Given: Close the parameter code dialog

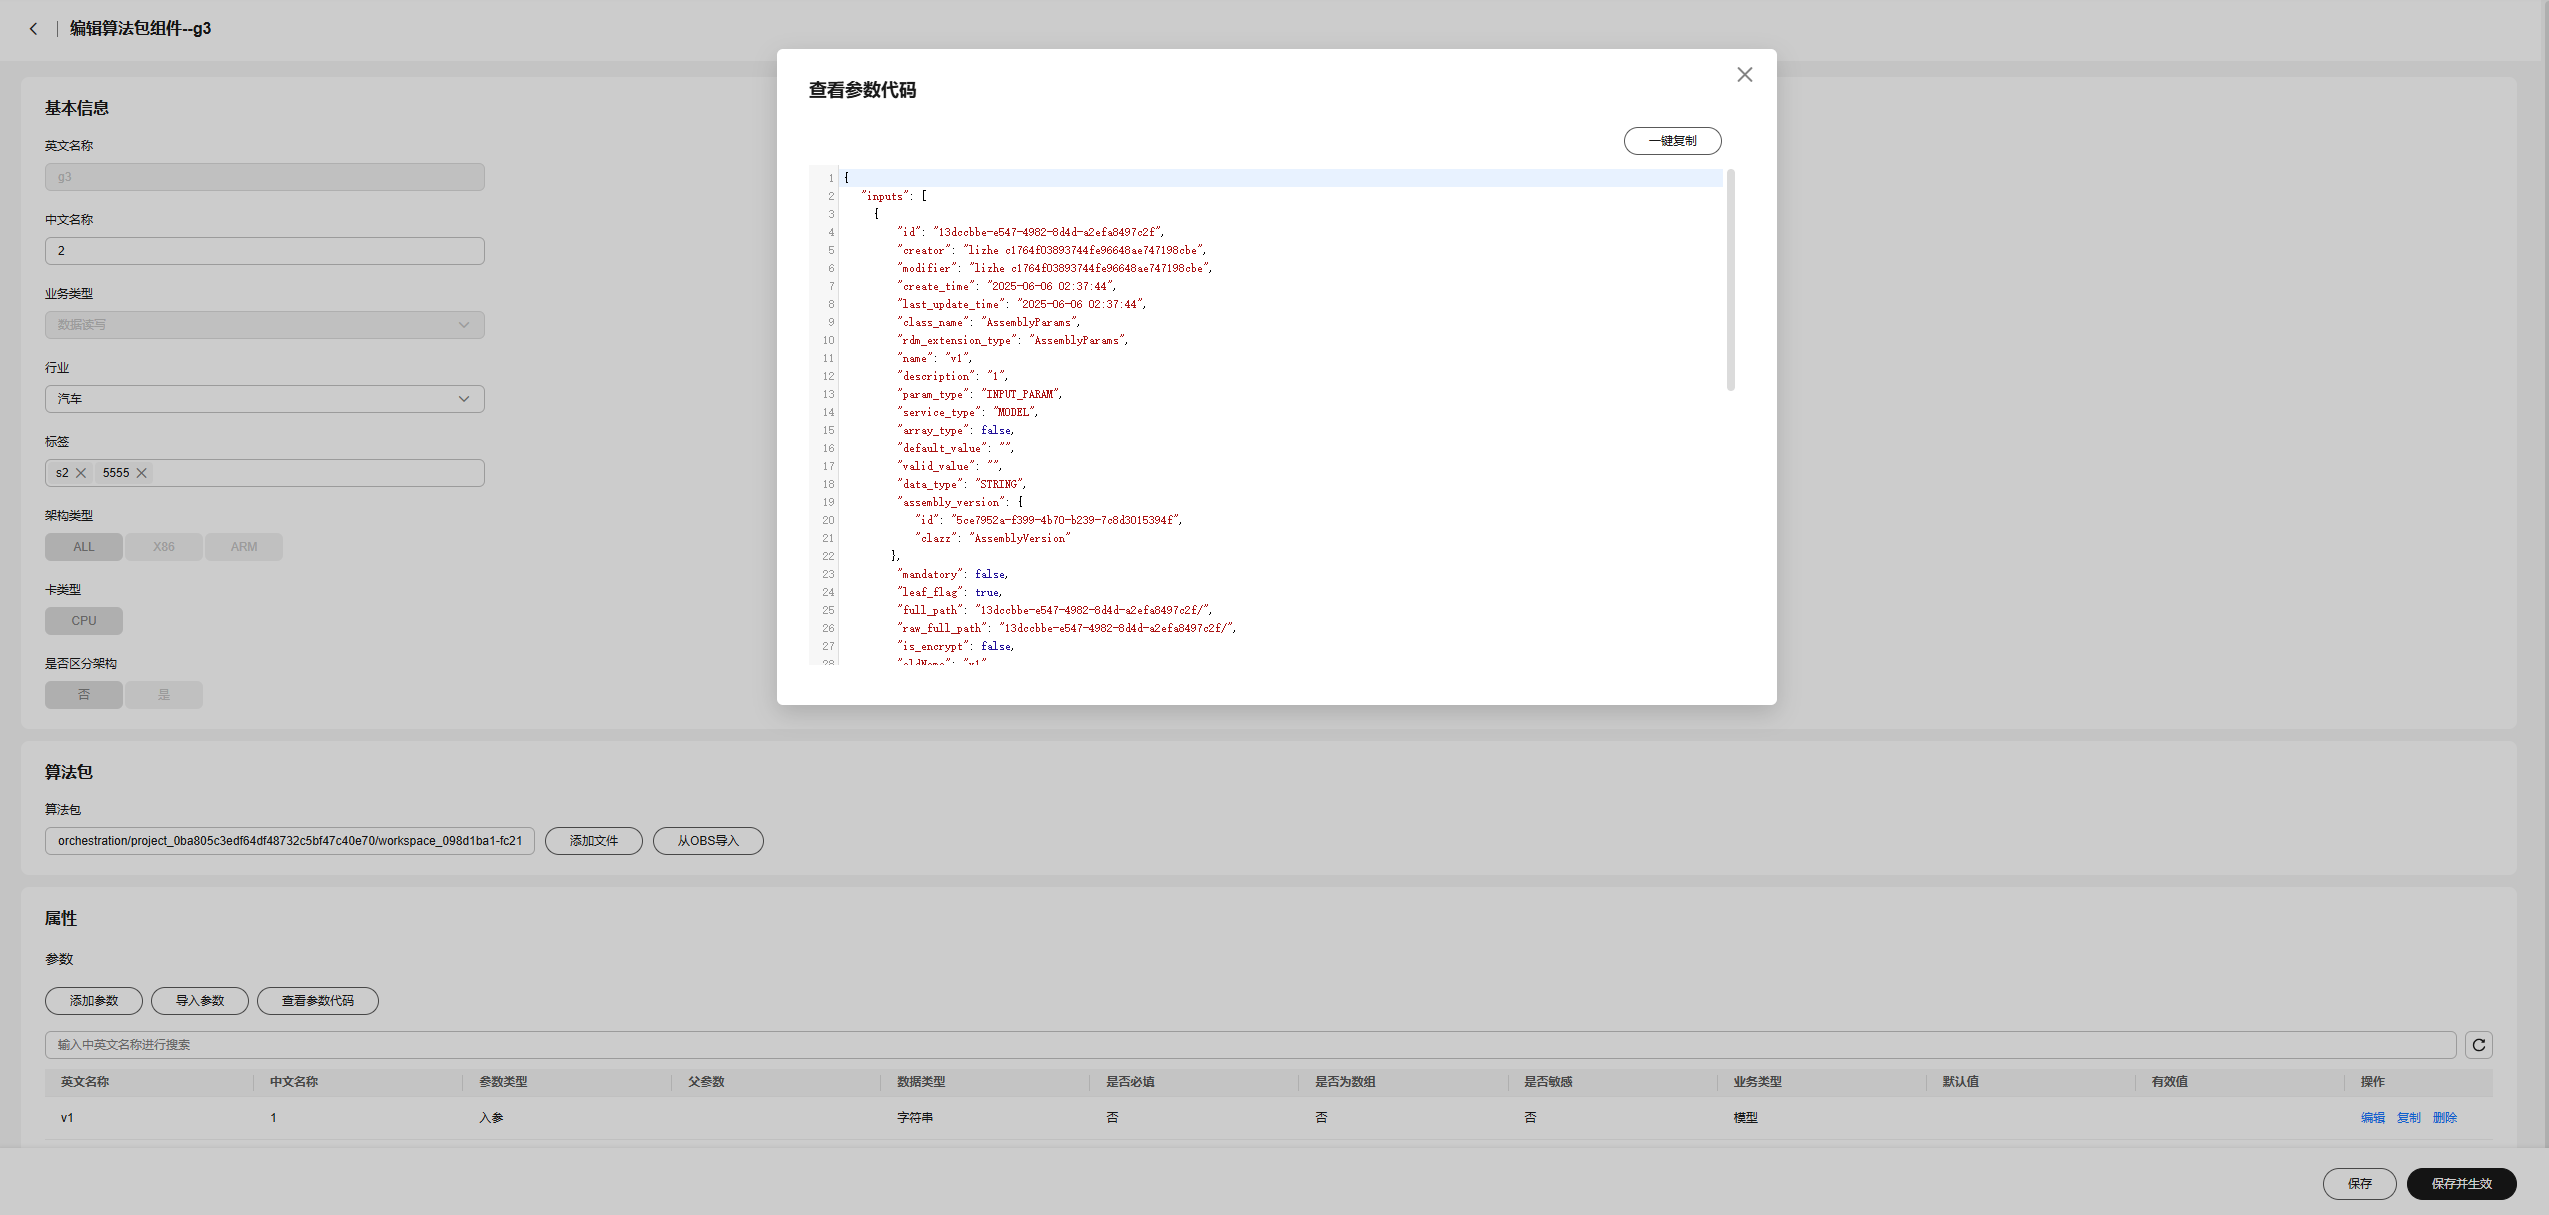Looking at the screenshot, I should (1744, 75).
